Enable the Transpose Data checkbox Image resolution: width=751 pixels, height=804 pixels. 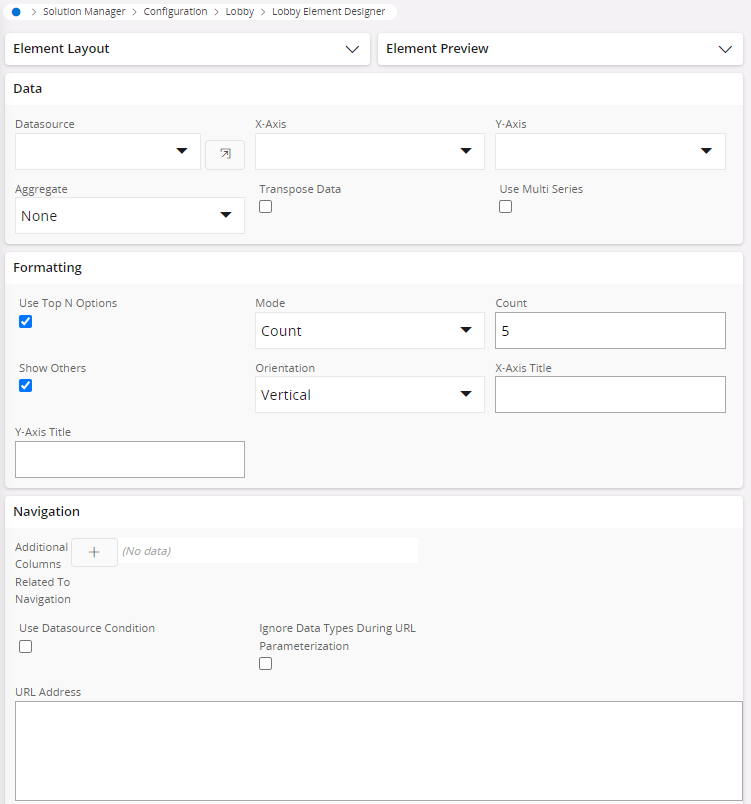tap(265, 206)
